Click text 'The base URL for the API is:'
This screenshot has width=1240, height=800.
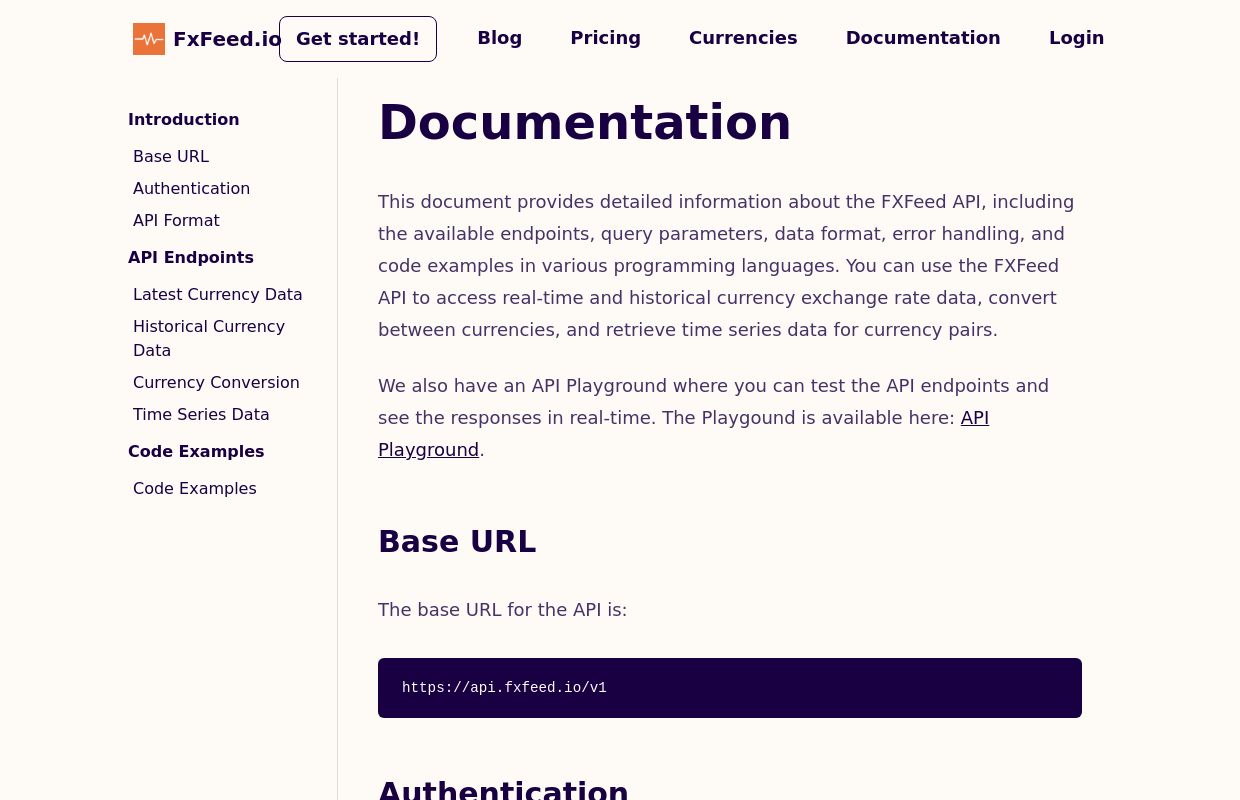tap(503, 610)
